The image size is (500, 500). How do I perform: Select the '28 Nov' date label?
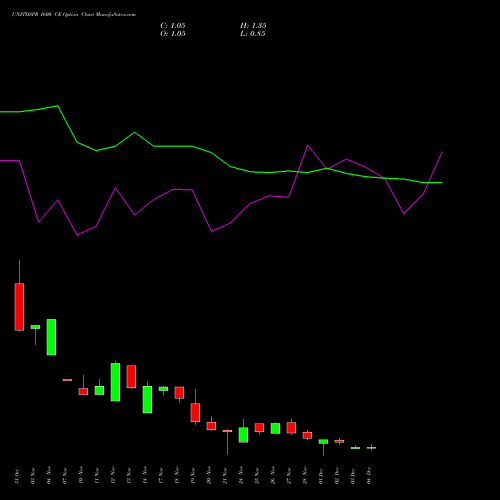[305, 476]
